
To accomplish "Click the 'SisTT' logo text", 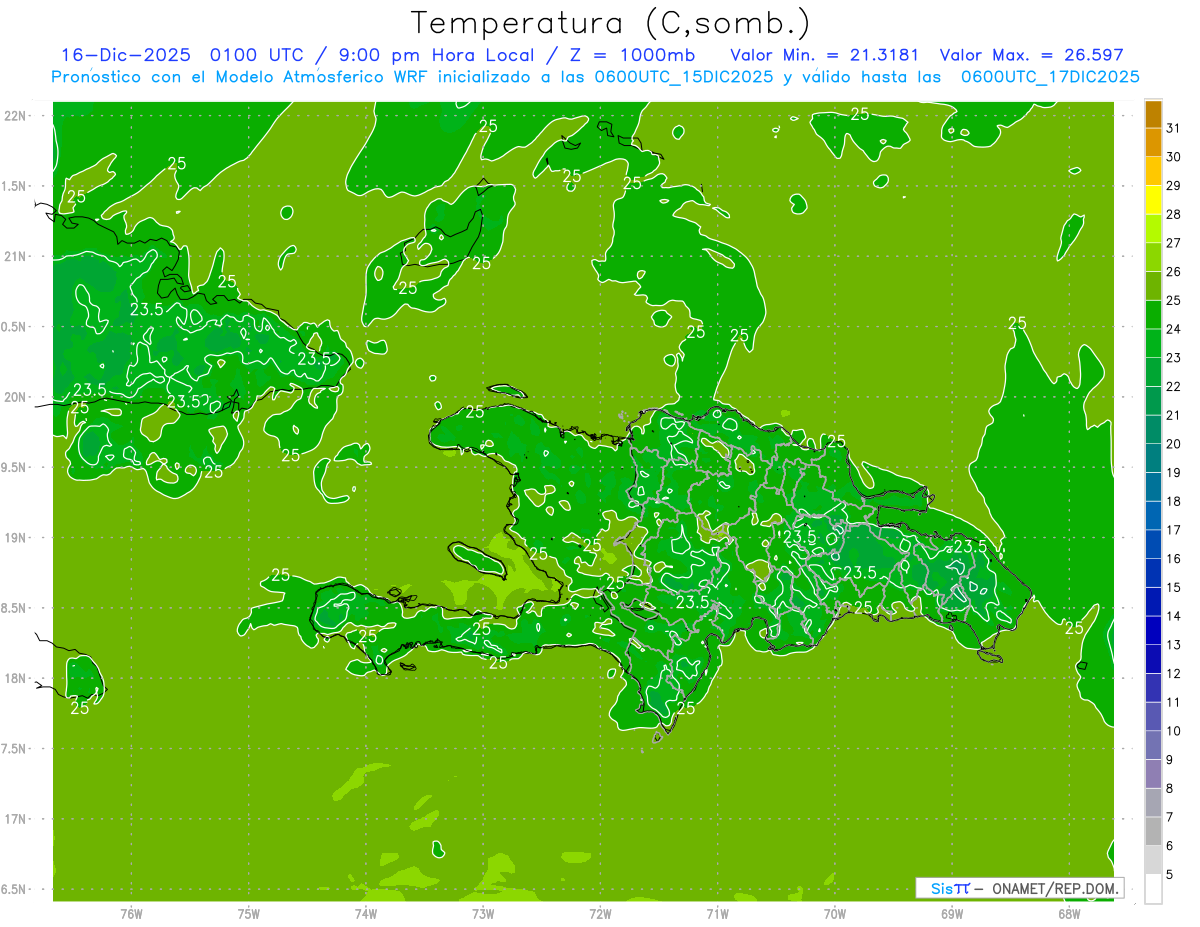I will (x=950, y=888).
